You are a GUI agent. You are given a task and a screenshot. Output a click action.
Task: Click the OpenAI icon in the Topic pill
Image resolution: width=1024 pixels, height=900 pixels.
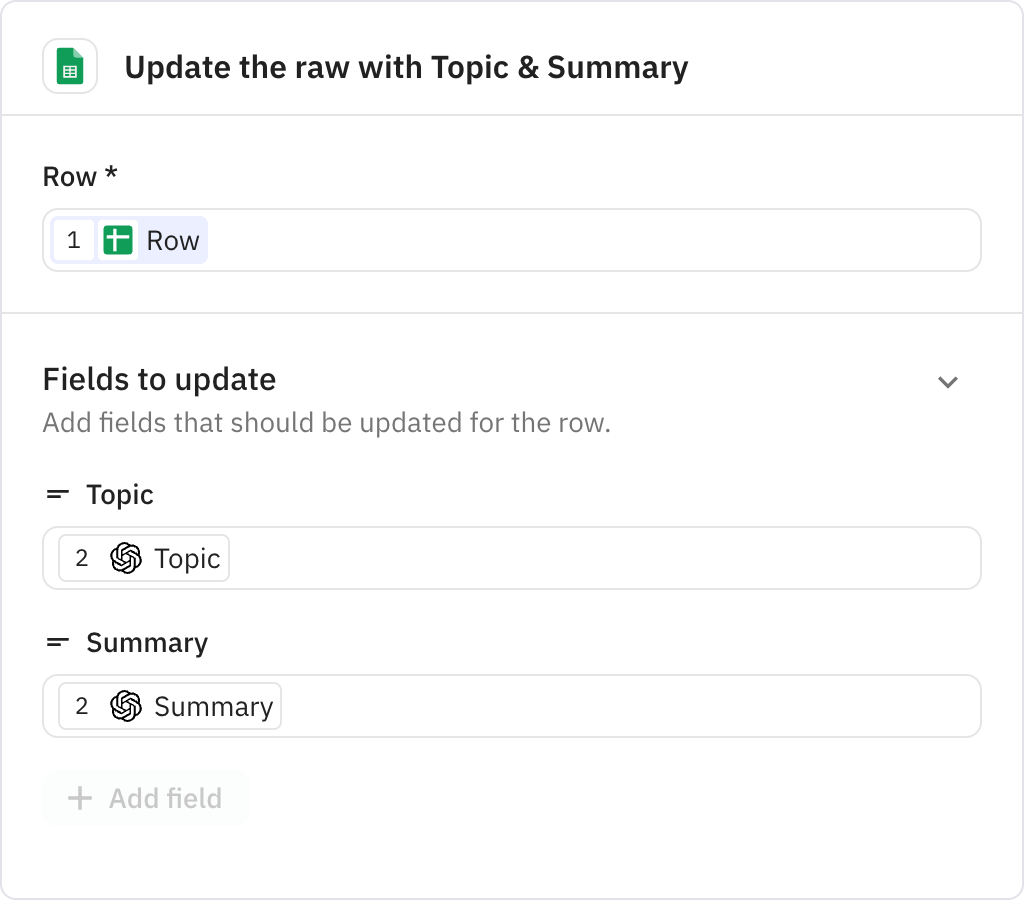pyautogui.click(x=127, y=558)
